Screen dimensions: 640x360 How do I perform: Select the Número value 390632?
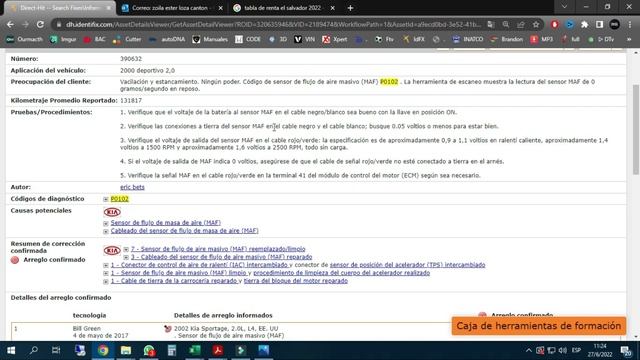click(131, 59)
